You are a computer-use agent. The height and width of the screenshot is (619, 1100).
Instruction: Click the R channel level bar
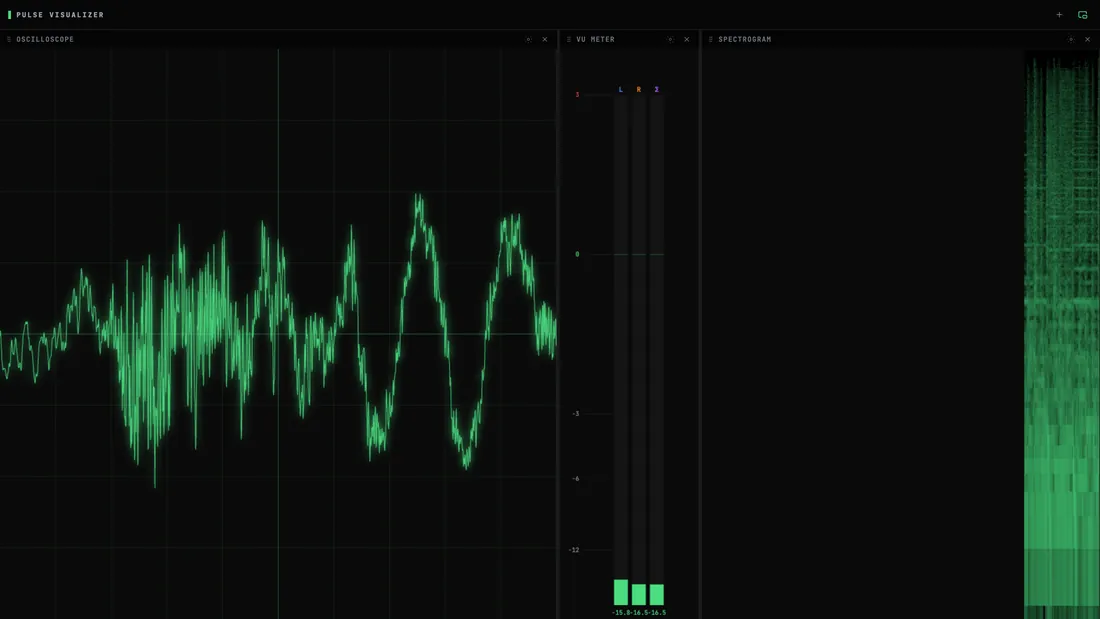(x=638, y=594)
